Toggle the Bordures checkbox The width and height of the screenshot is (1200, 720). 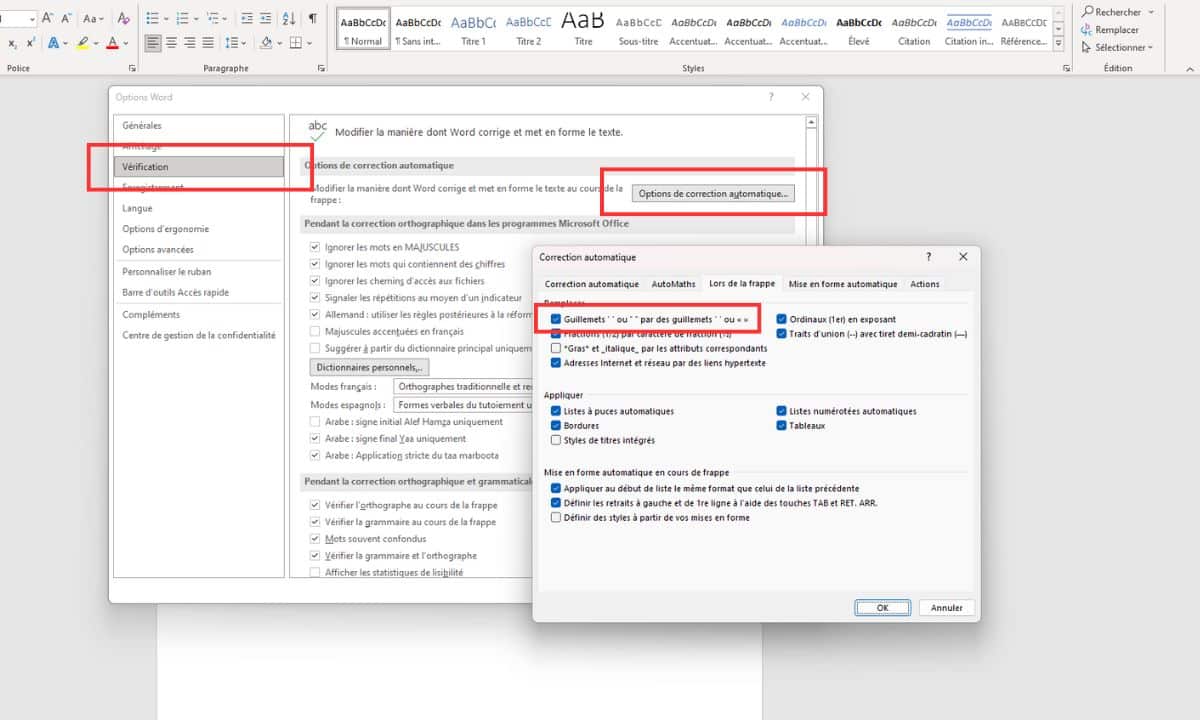[556, 425]
